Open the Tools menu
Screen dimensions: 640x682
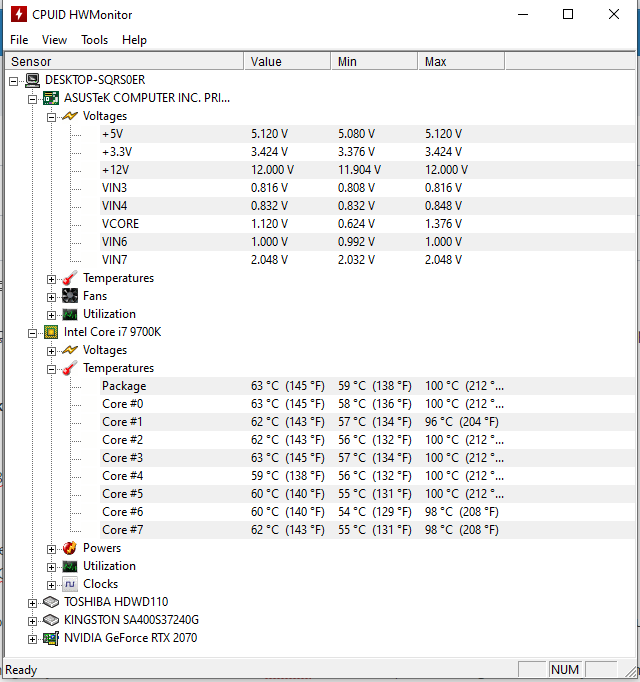click(94, 40)
